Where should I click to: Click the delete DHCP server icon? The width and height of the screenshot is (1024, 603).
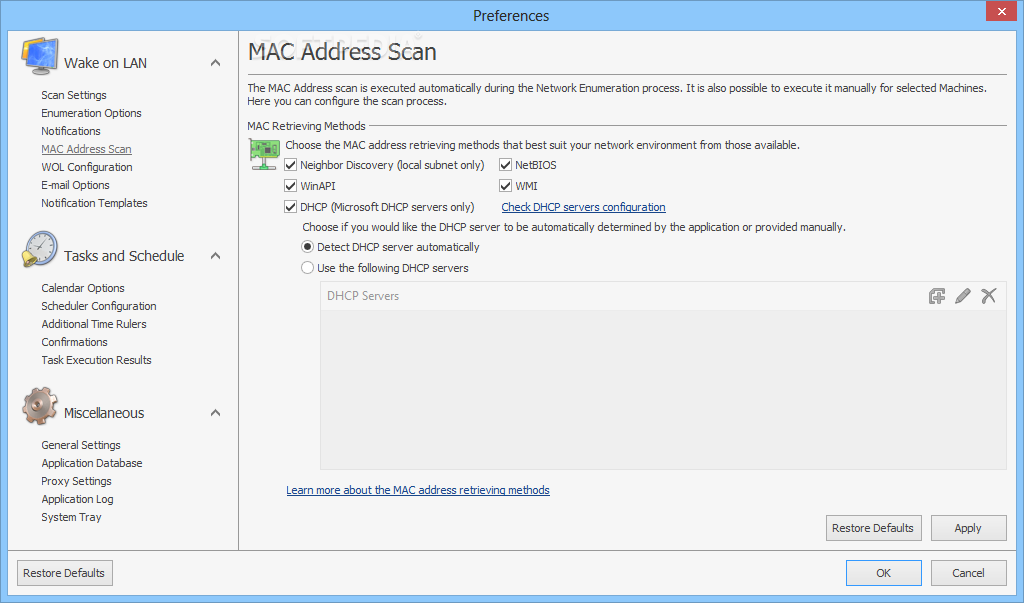click(989, 296)
